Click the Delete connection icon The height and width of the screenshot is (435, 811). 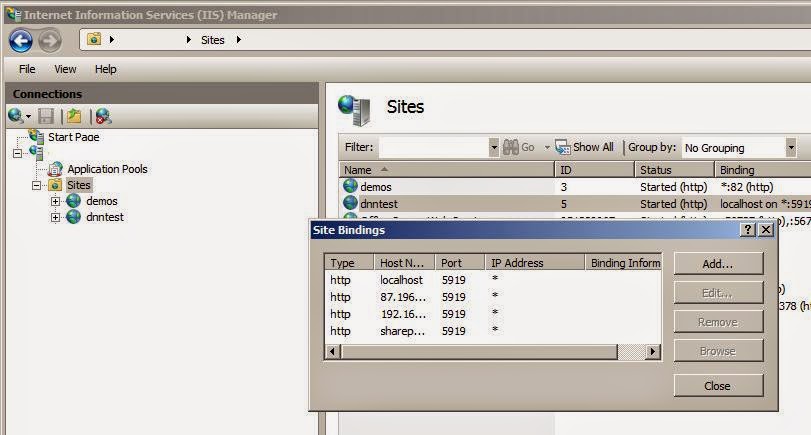click(103, 116)
